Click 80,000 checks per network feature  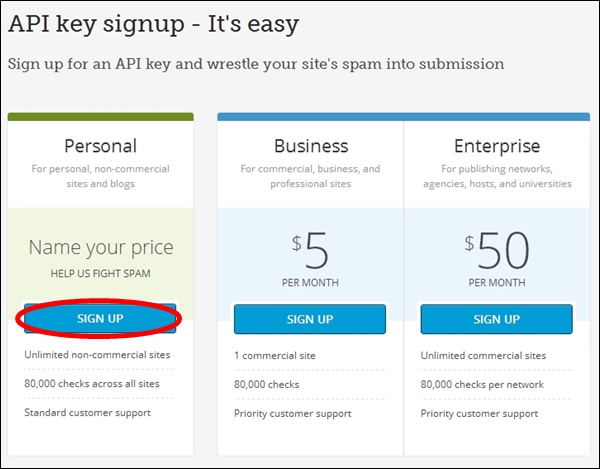(x=482, y=384)
